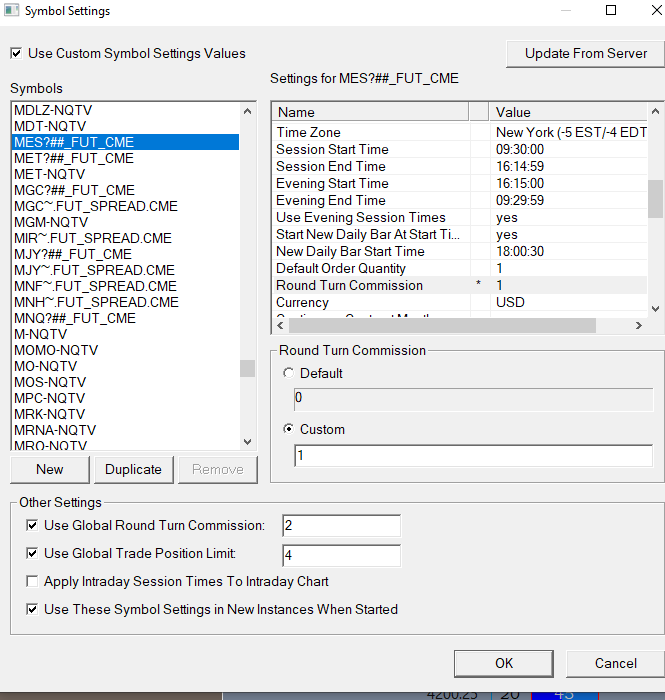Select the Evening Start Time row

460,183
